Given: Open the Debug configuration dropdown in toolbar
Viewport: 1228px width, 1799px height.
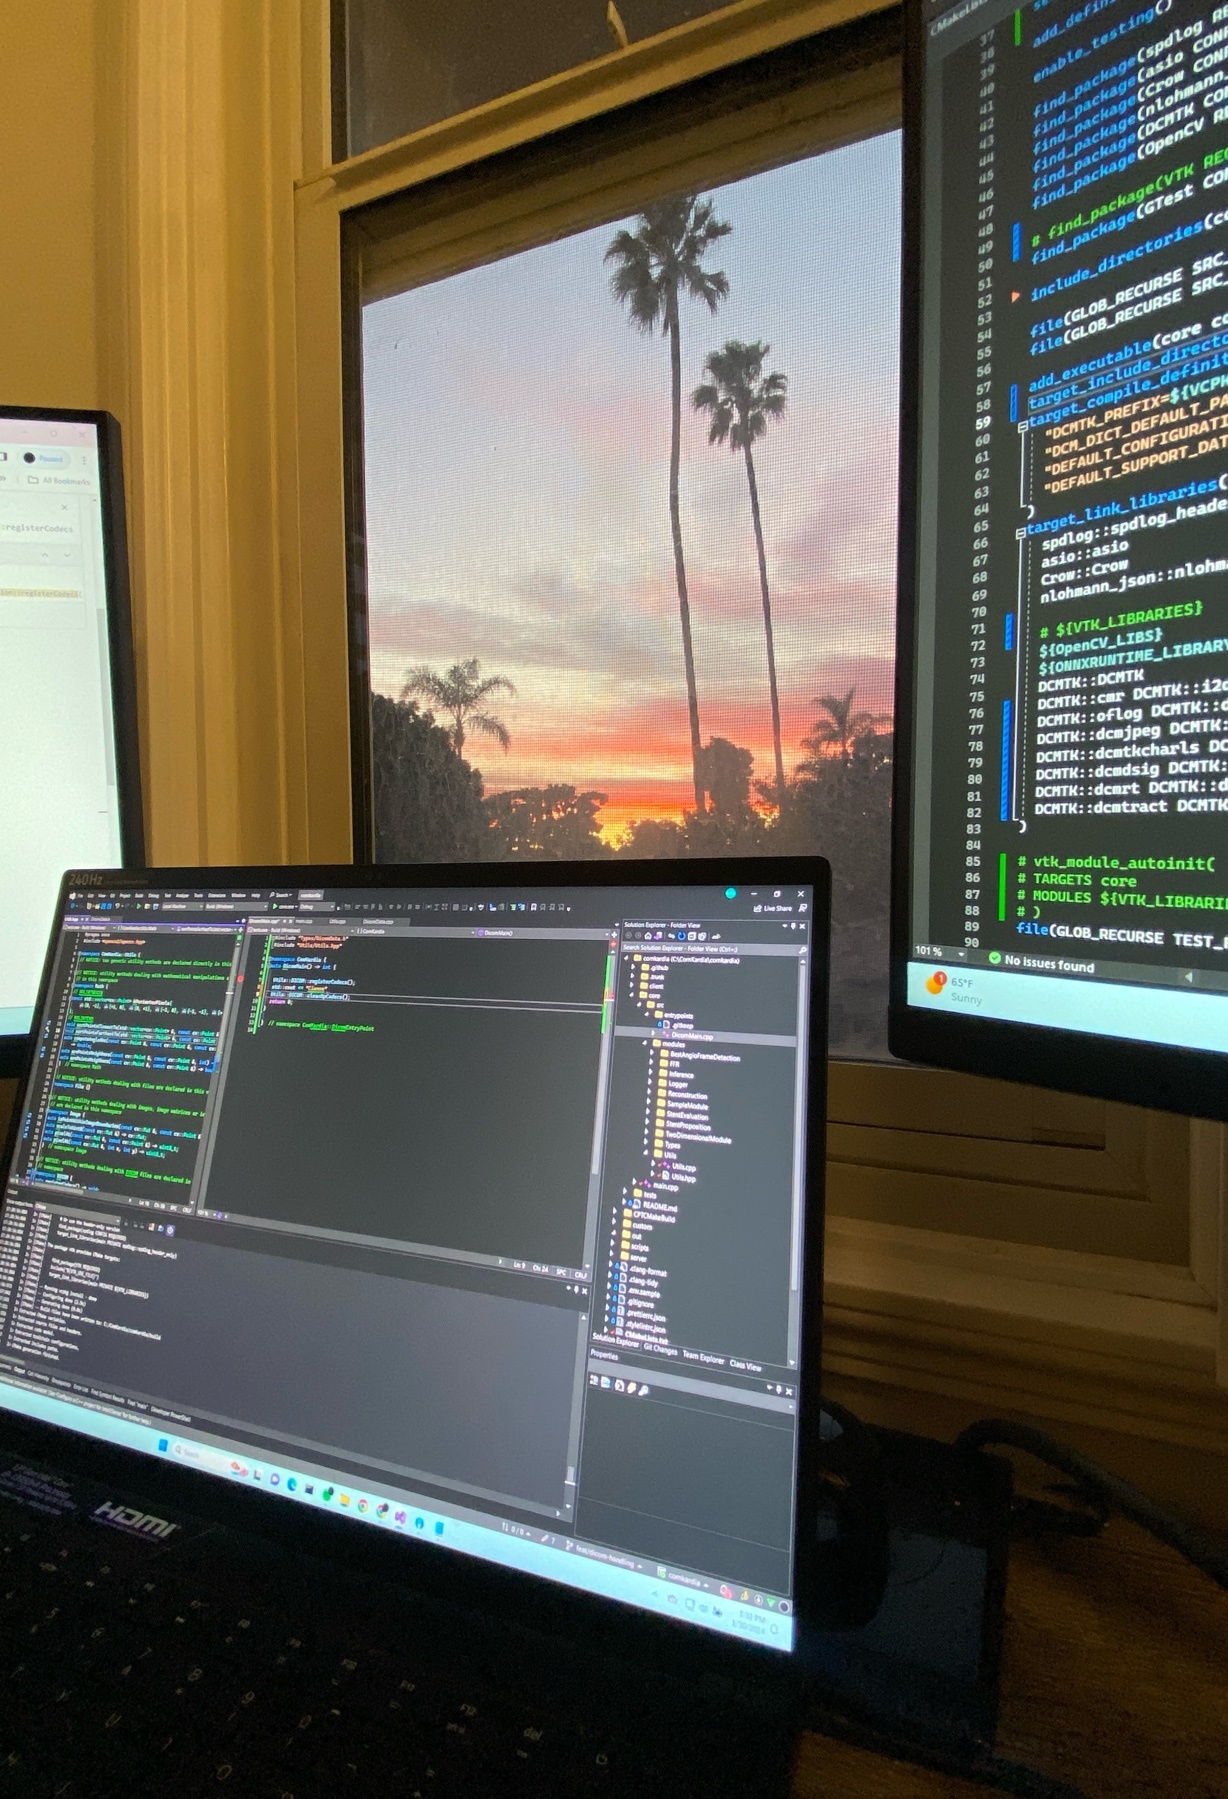Looking at the screenshot, I should tap(317, 906).
